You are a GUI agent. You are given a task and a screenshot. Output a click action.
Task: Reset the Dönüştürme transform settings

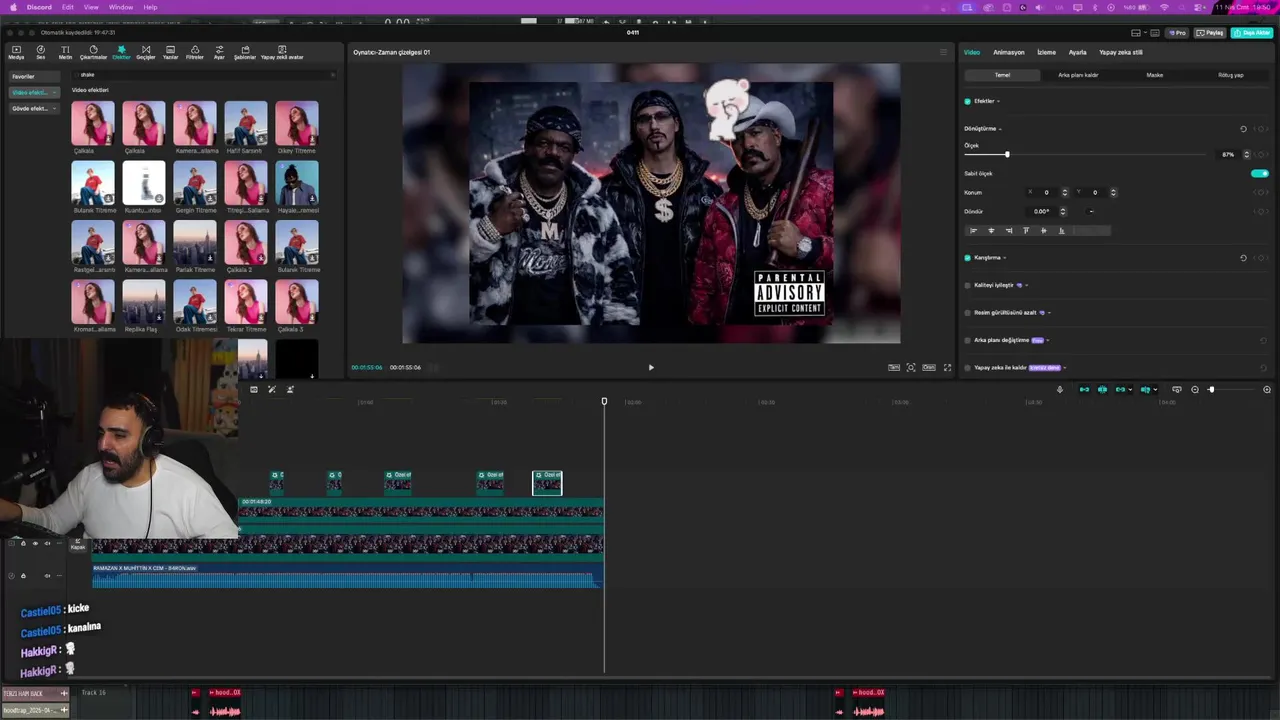coord(1243,129)
